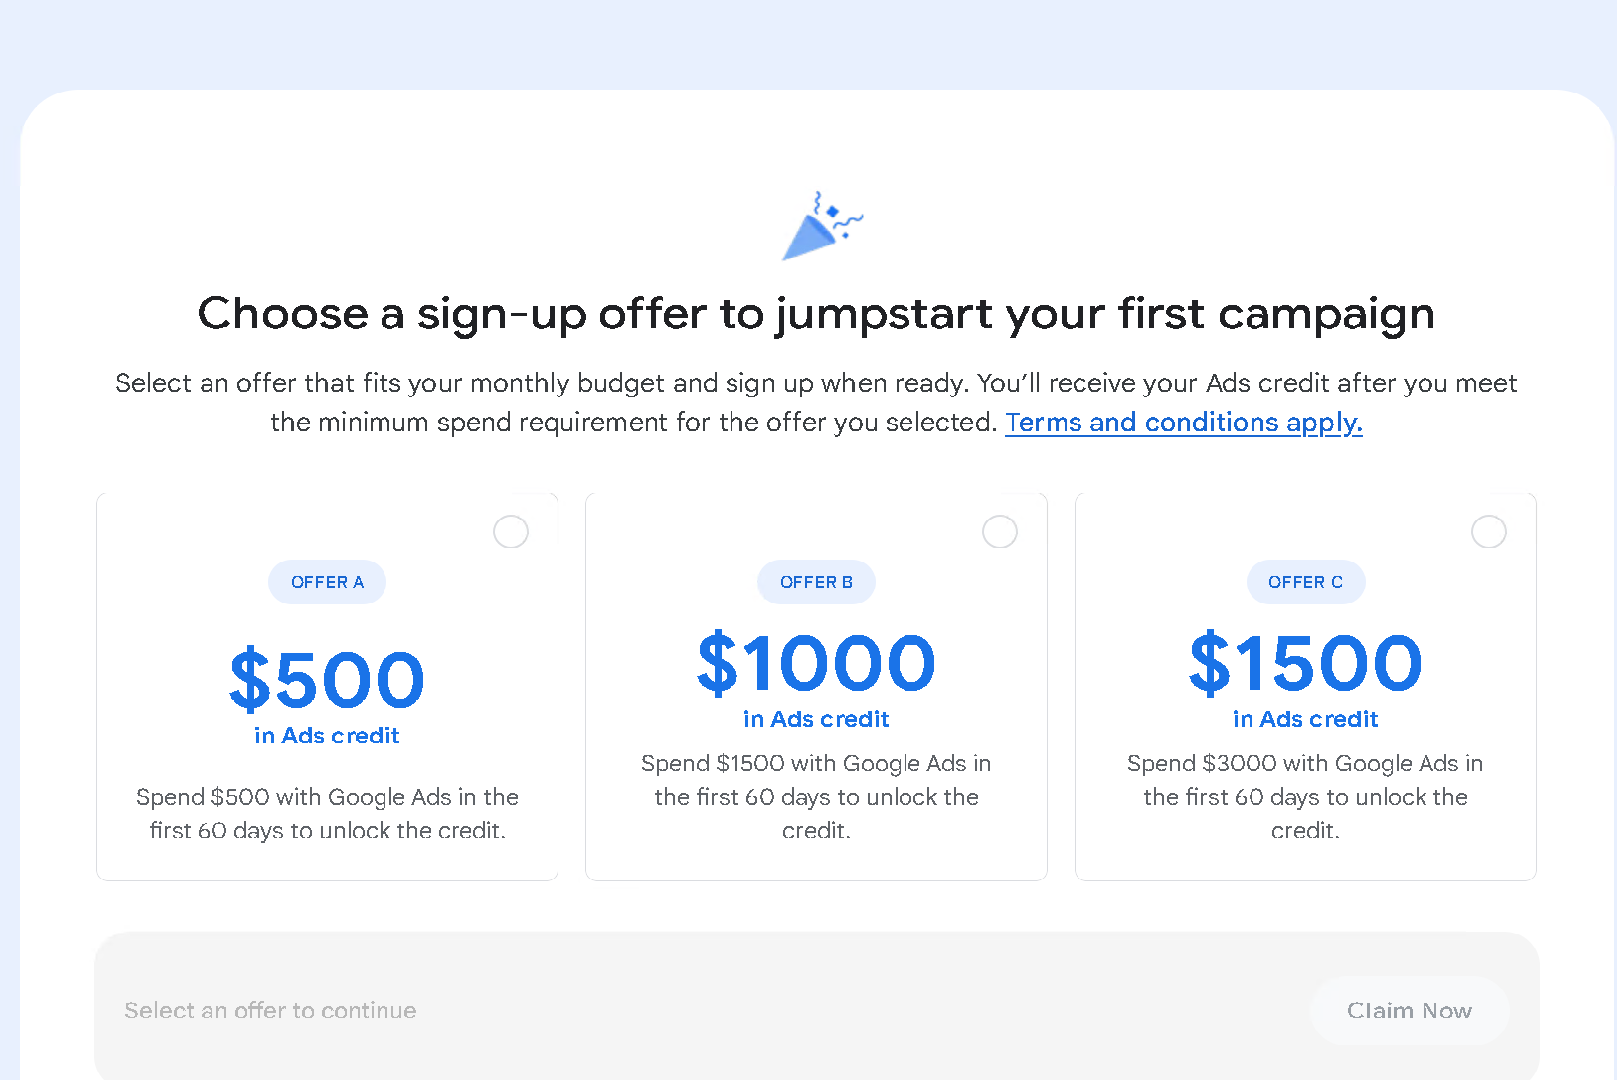Click the Spend $1500 requirement description
1617x1080 pixels.
click(816, 796)
